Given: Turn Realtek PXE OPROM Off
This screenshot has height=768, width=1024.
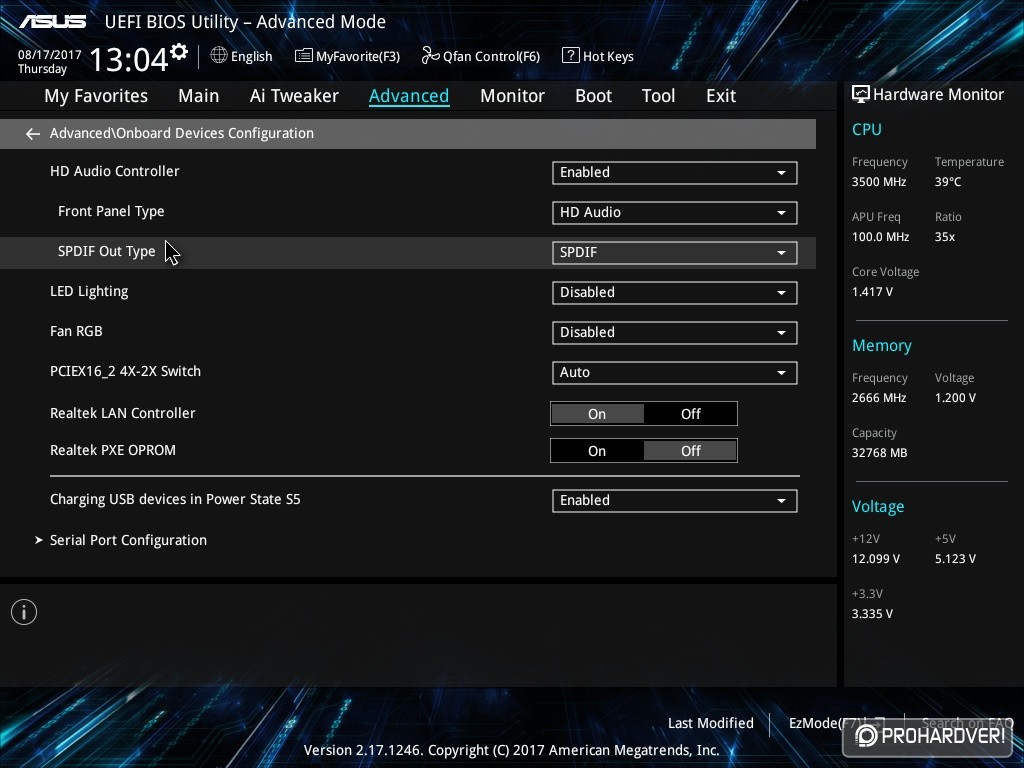Looking at the screenshot, I should (x=690, y=451).
